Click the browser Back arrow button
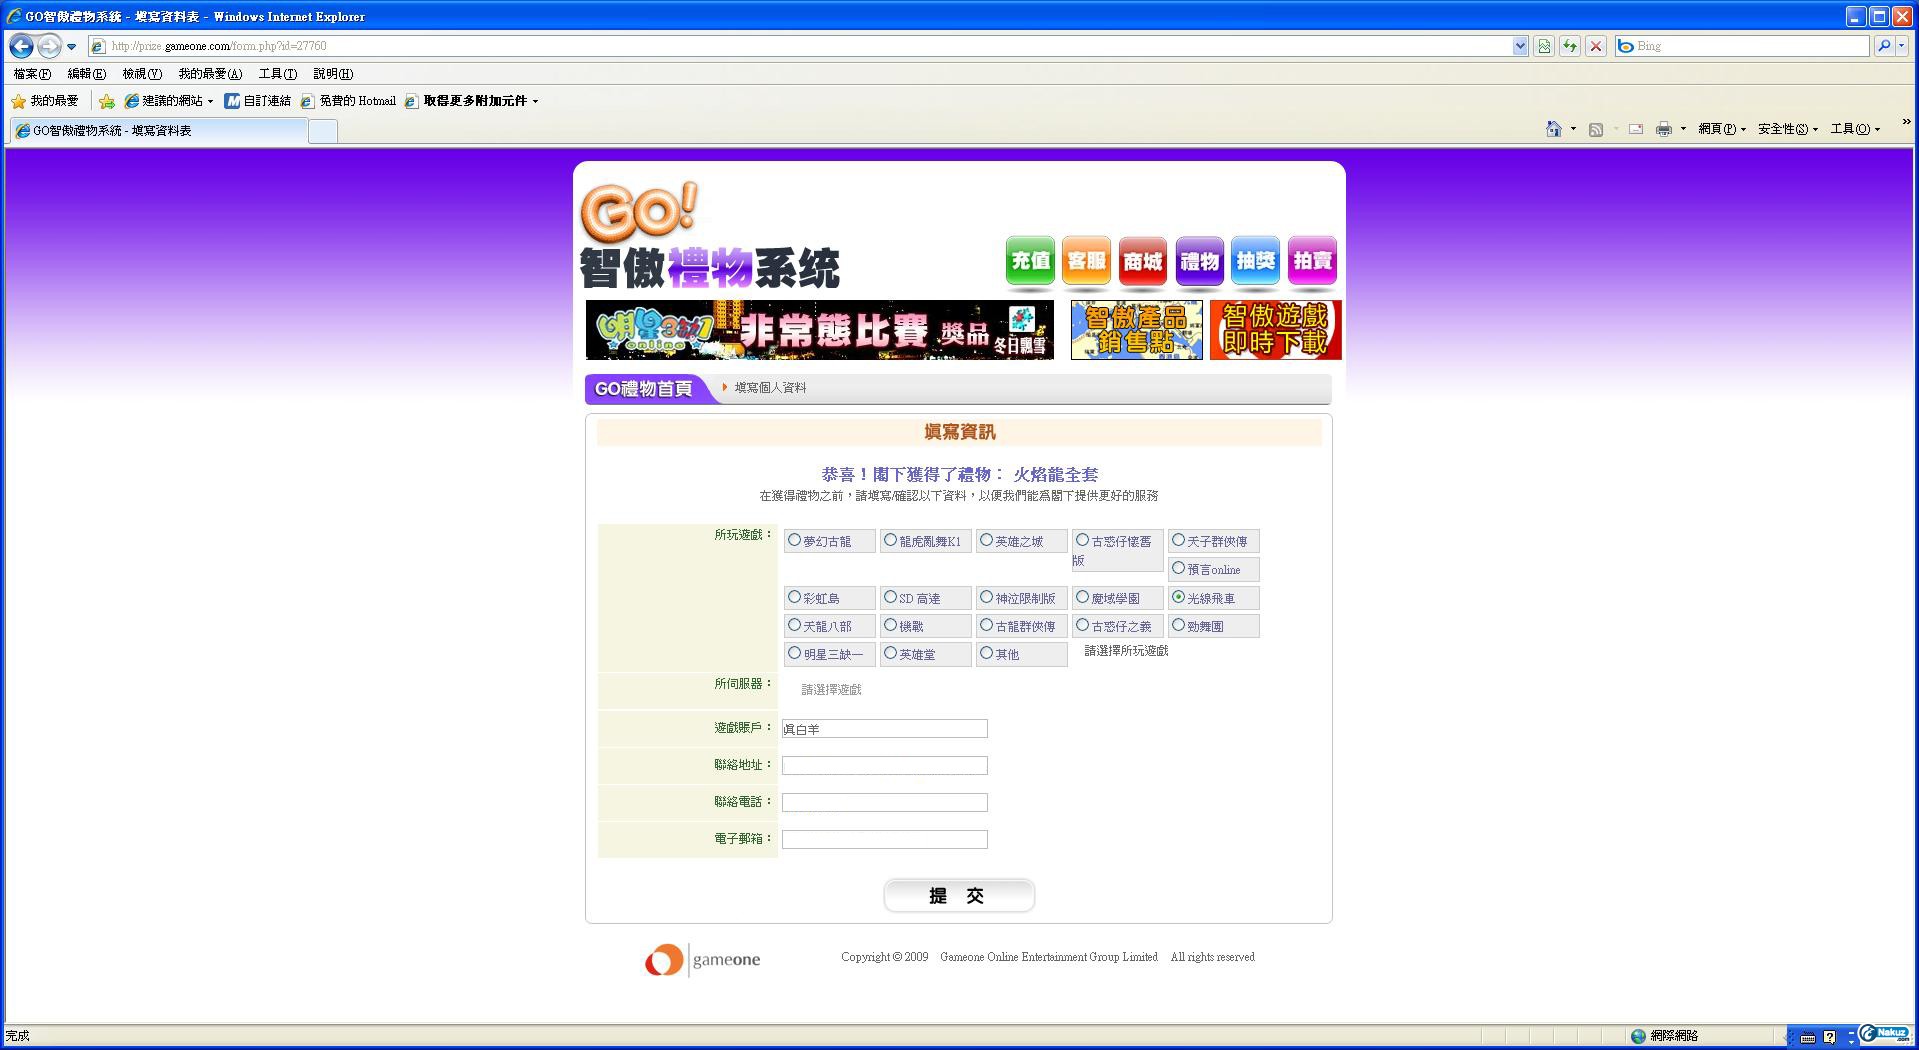This screenshot has height=1050, width=1919. click(x=21, y=46)
